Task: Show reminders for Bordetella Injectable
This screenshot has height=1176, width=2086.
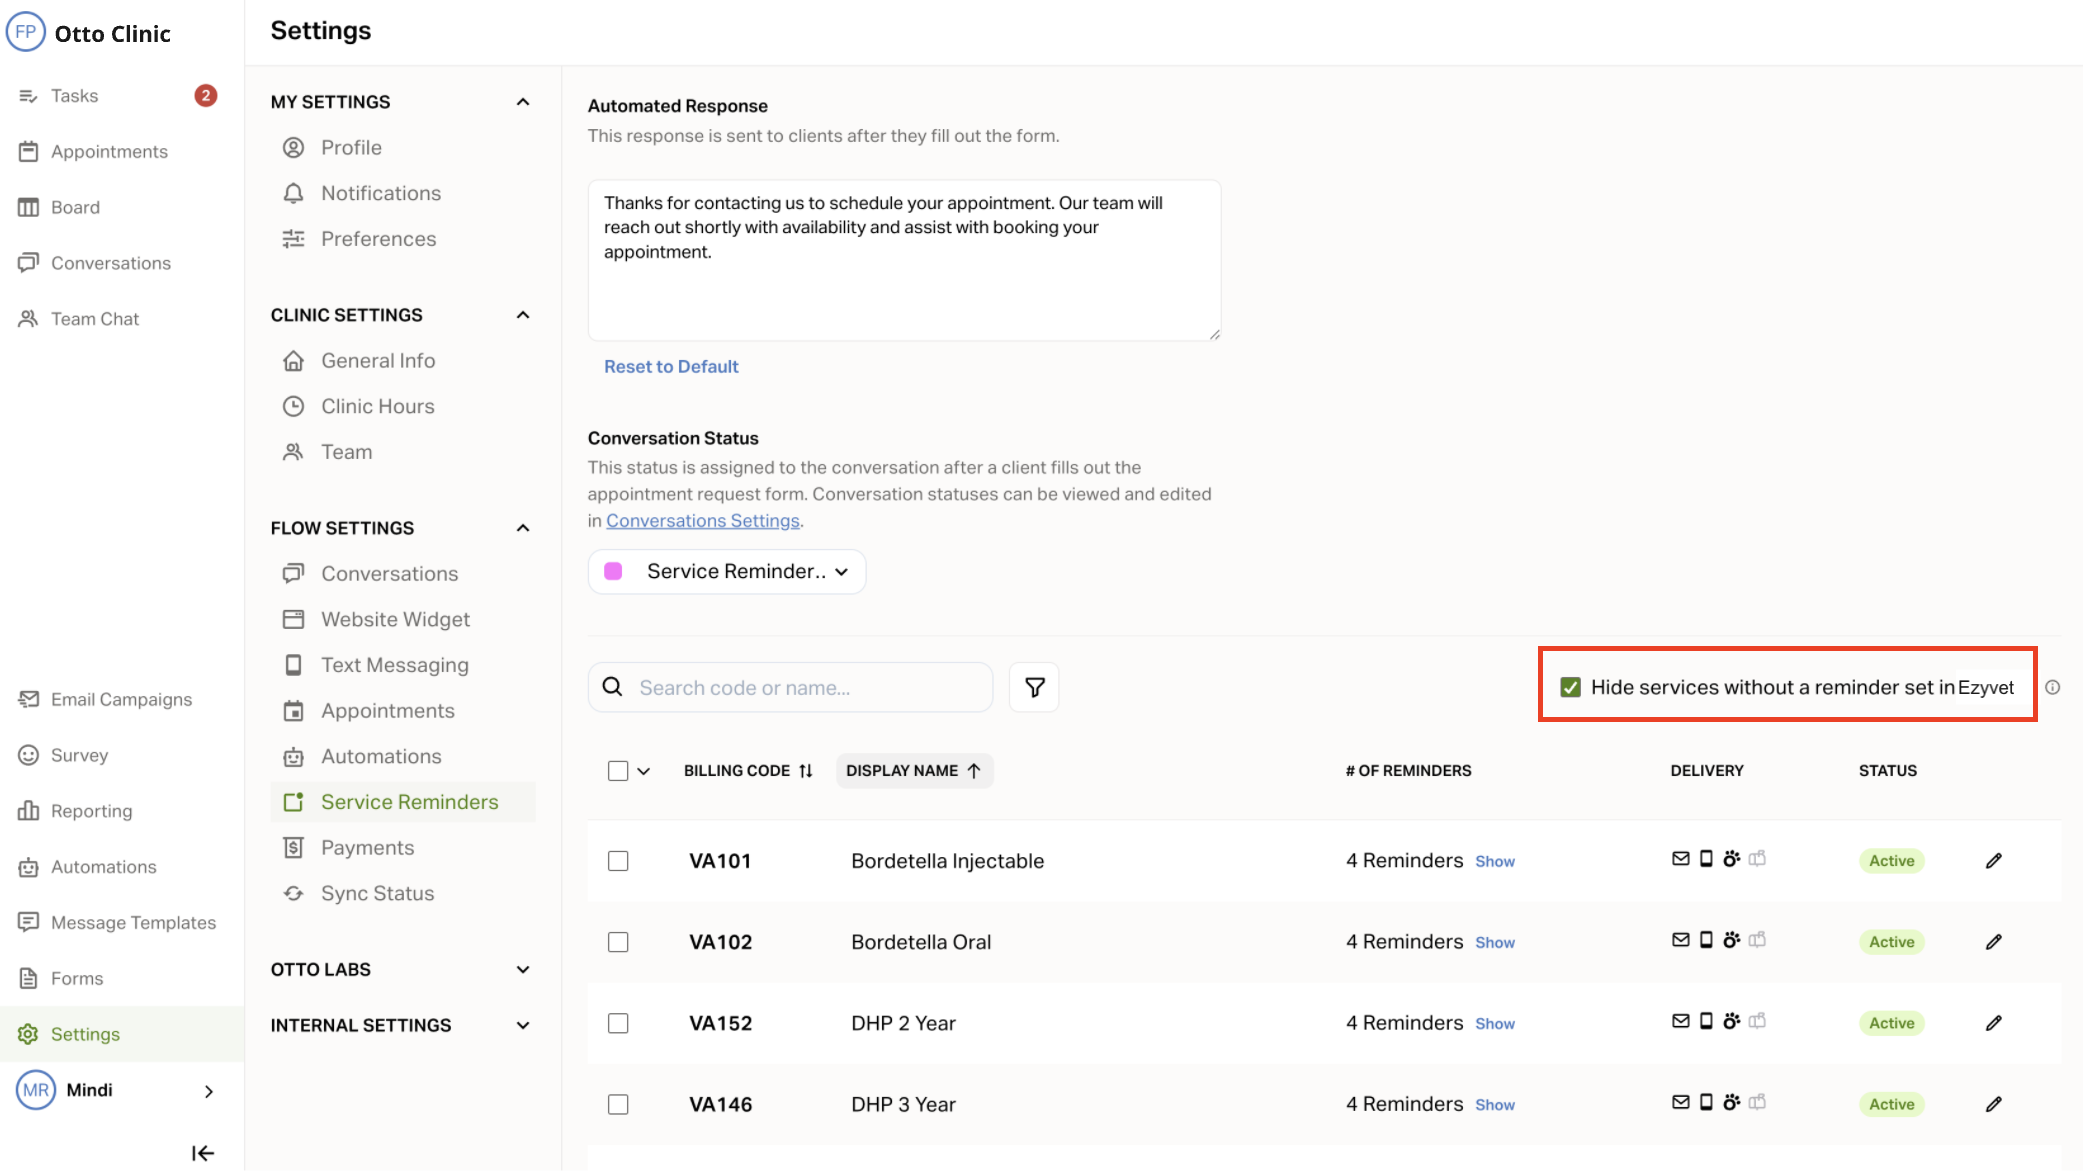Action: [1495, 862]
